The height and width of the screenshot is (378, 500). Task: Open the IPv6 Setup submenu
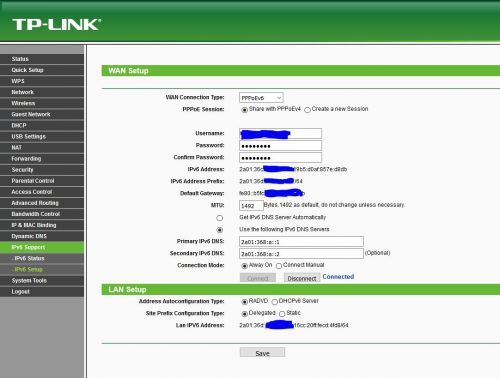tap(42, 269)
